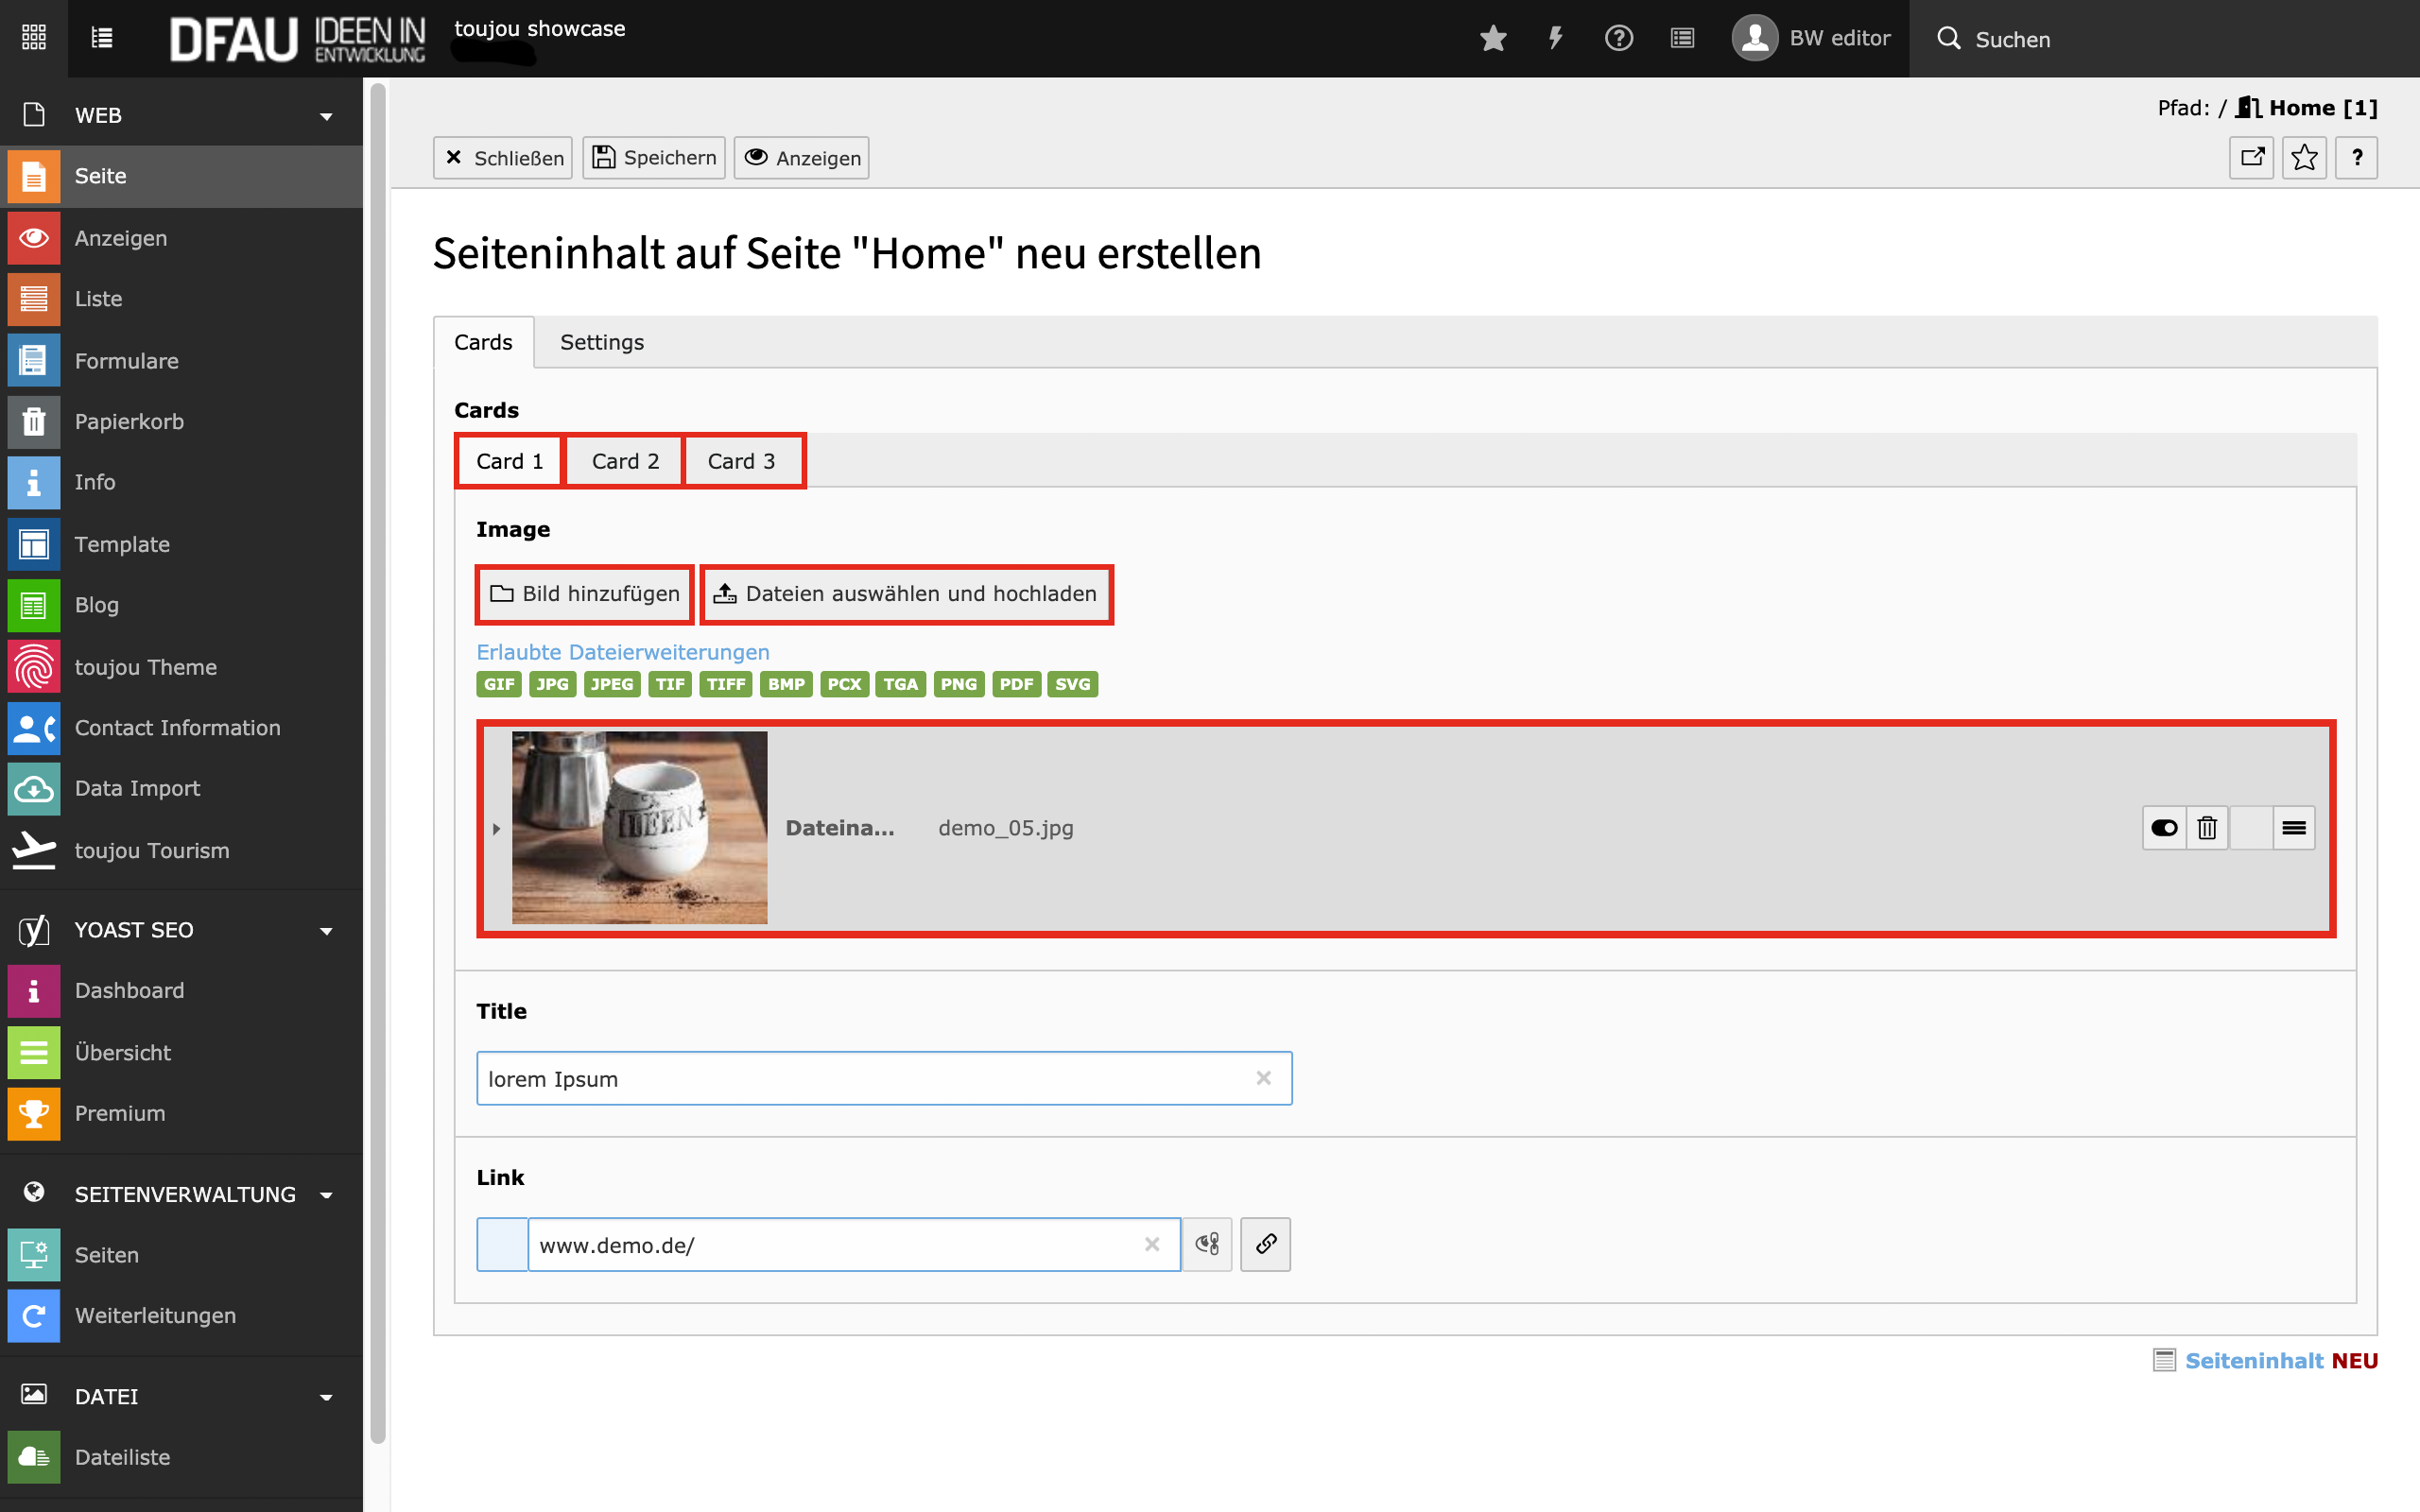Delete the demo_05.jpg image with trash icon

point(2207,828)
